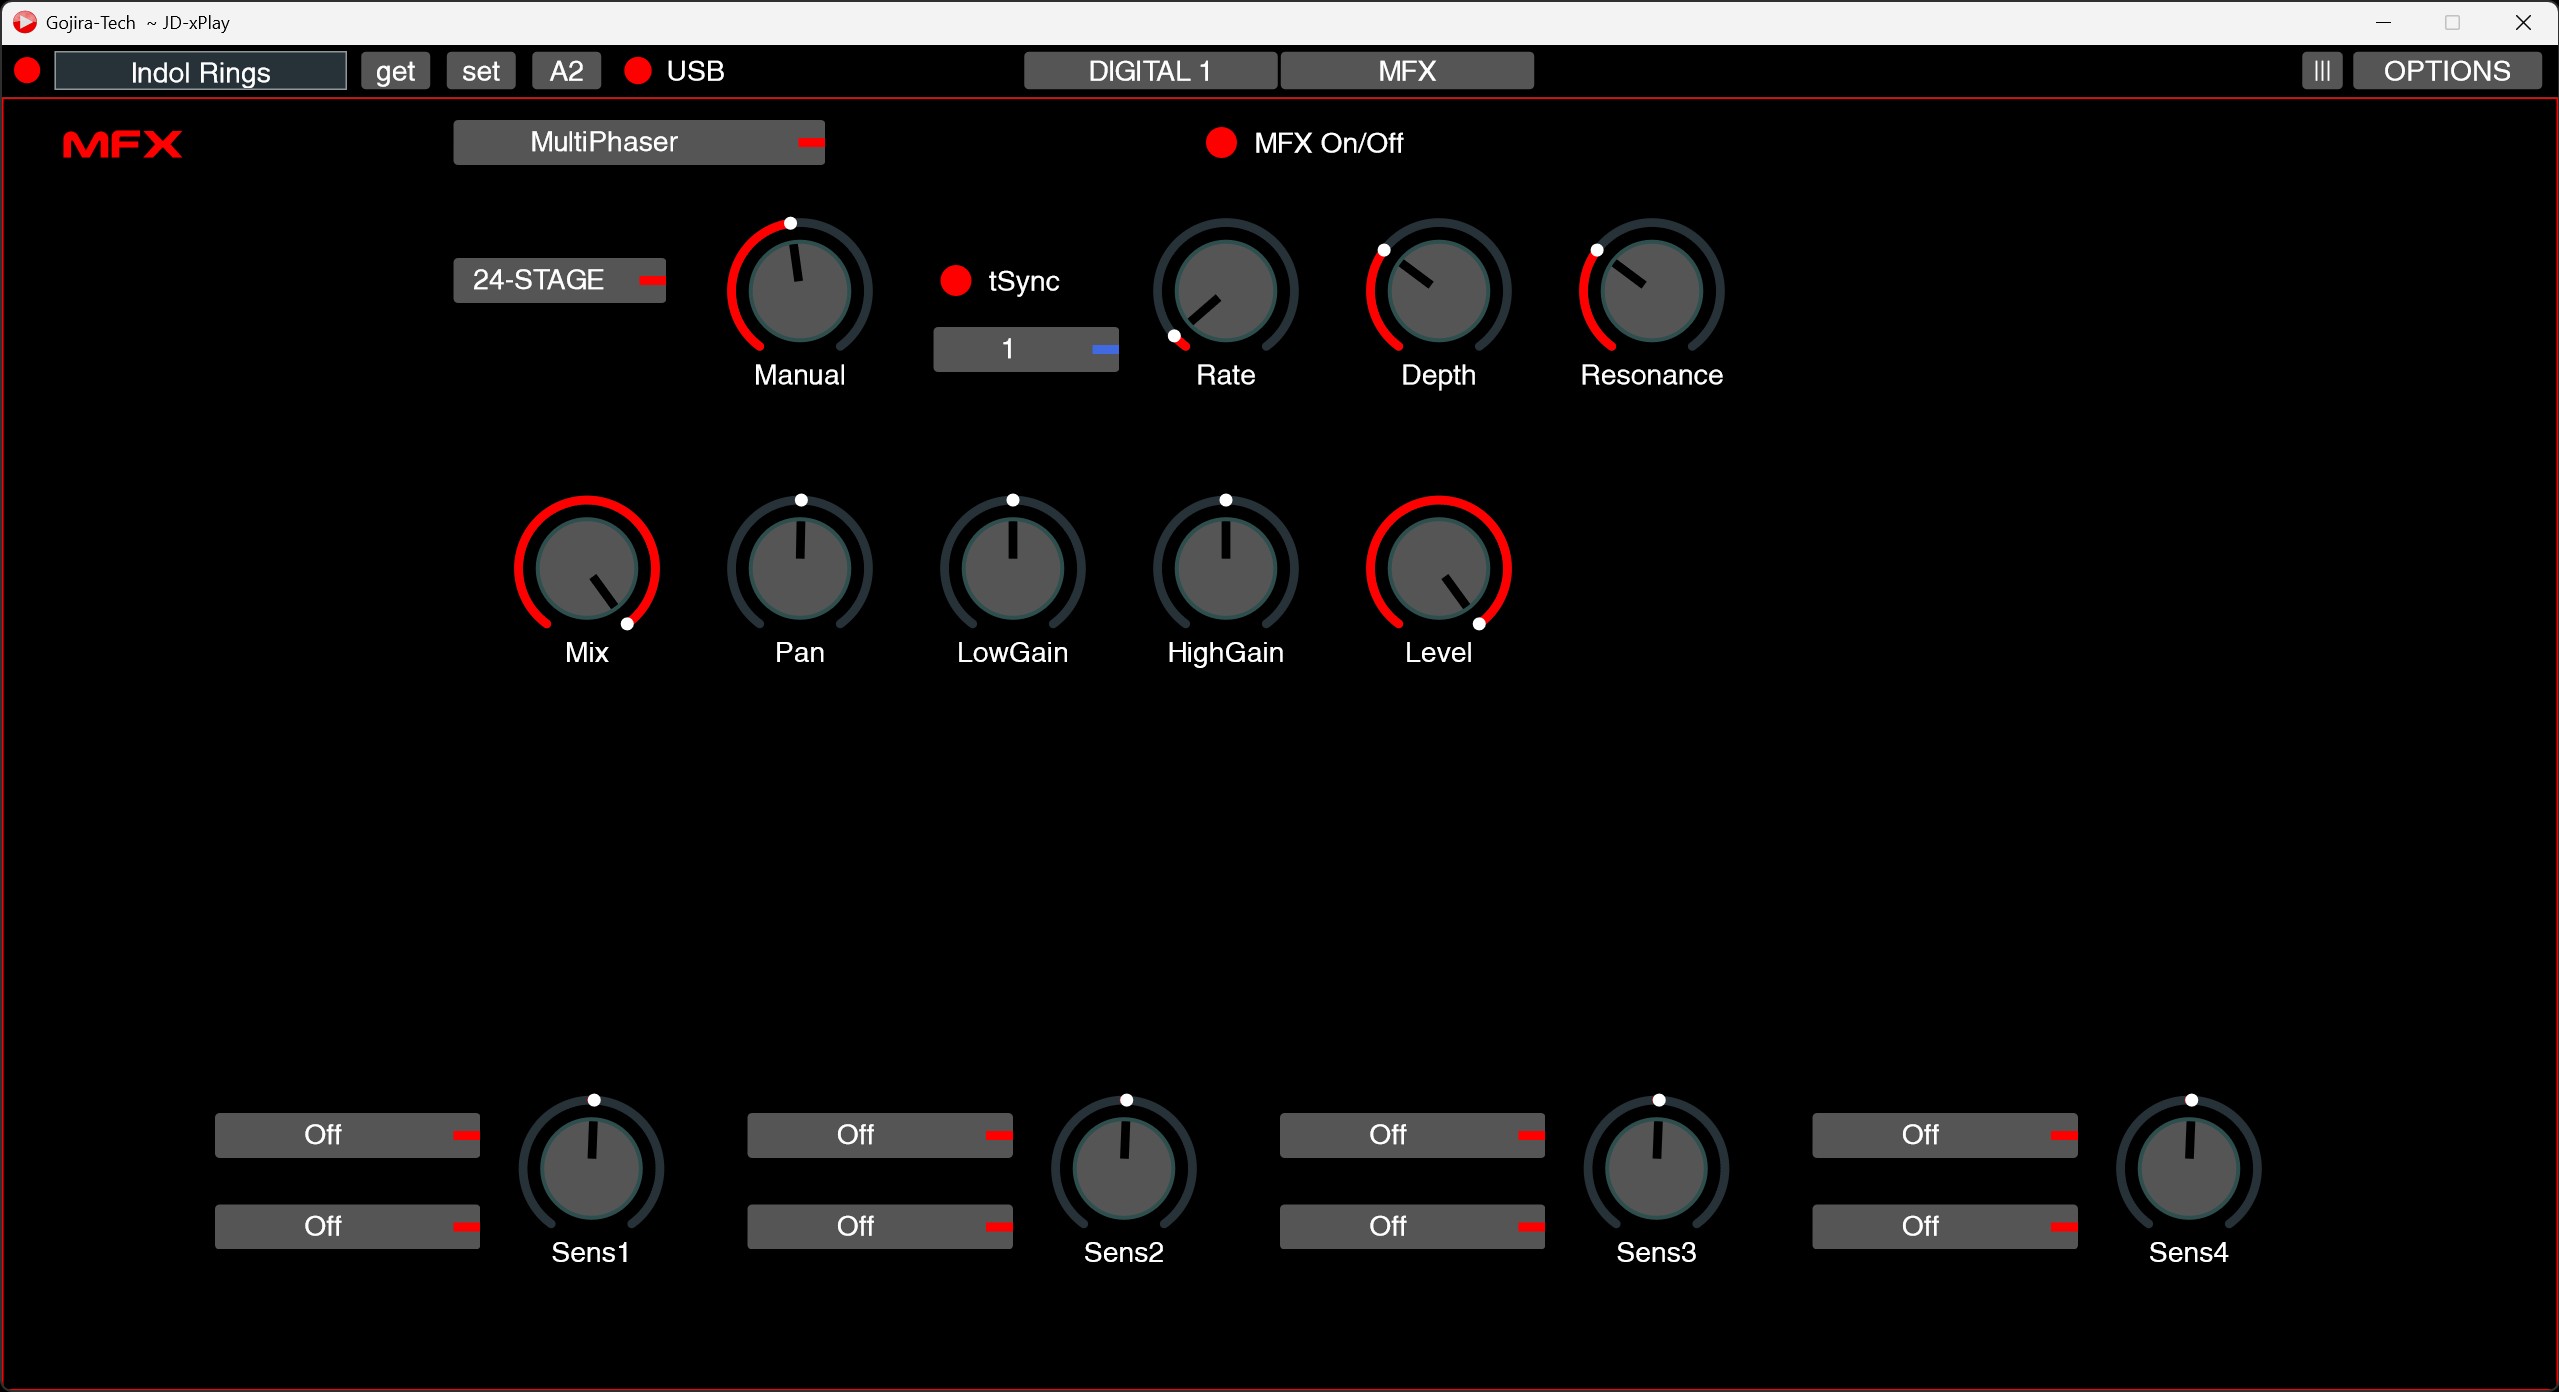2559x1392 pixels.
Task: Open the tSync value dropdown showing 1
Action: (1026, 349)
